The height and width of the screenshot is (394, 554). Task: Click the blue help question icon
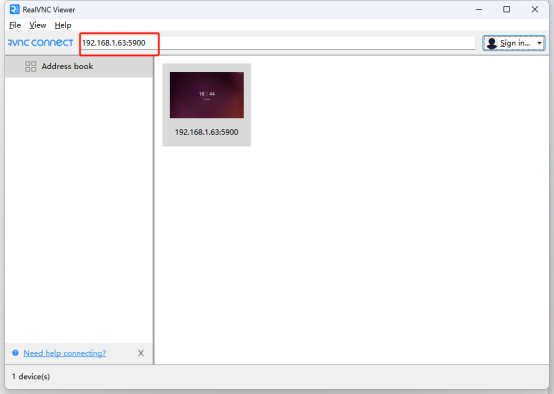click(15, 353)
